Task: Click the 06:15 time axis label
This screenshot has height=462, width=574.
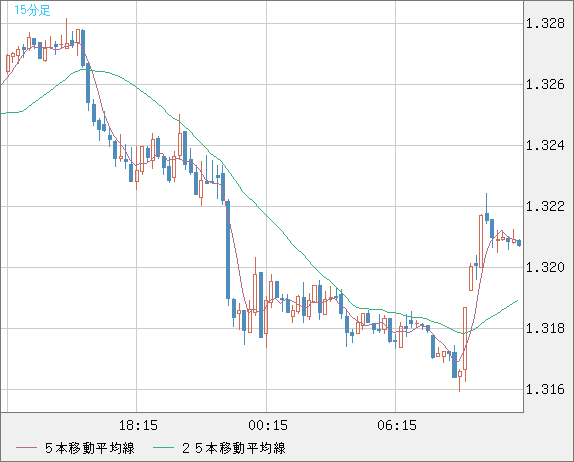Action: pos(397,426)
